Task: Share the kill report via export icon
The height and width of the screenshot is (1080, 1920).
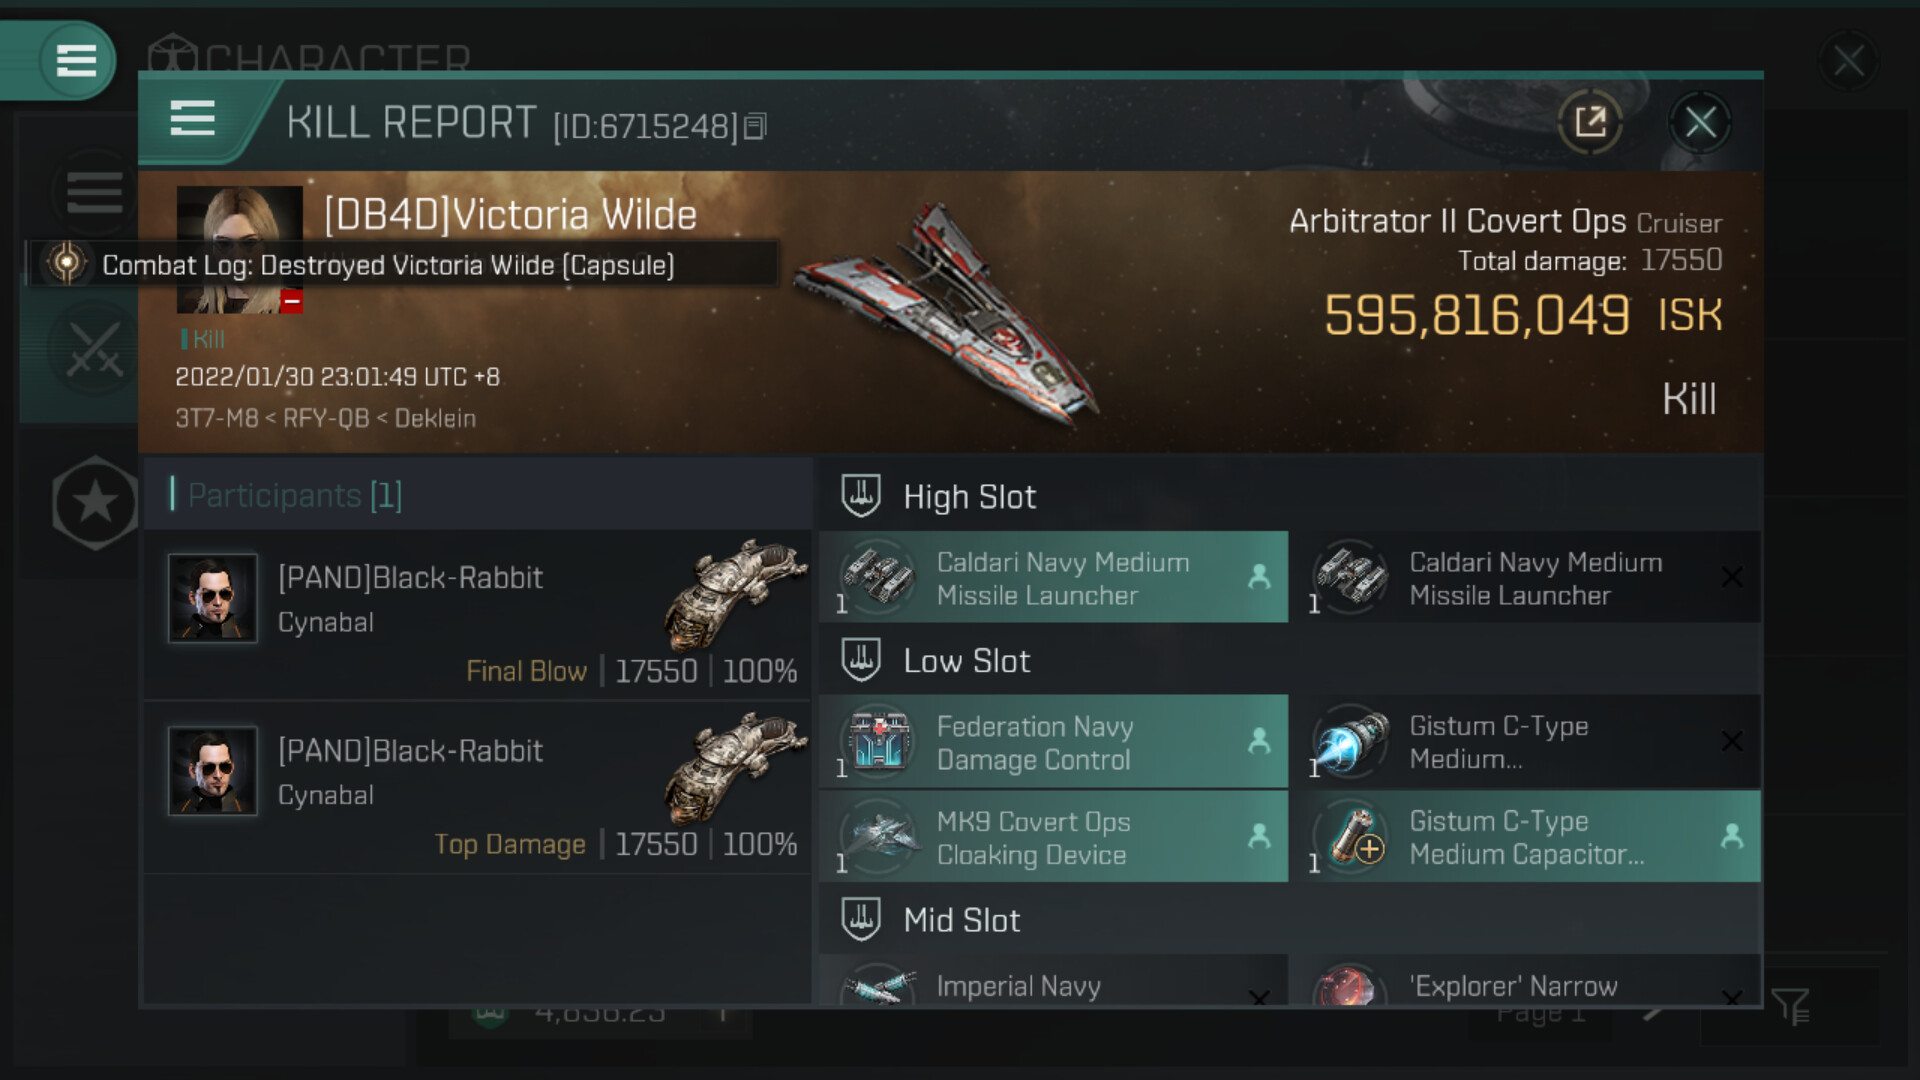Action: [x=1590, y=123]
